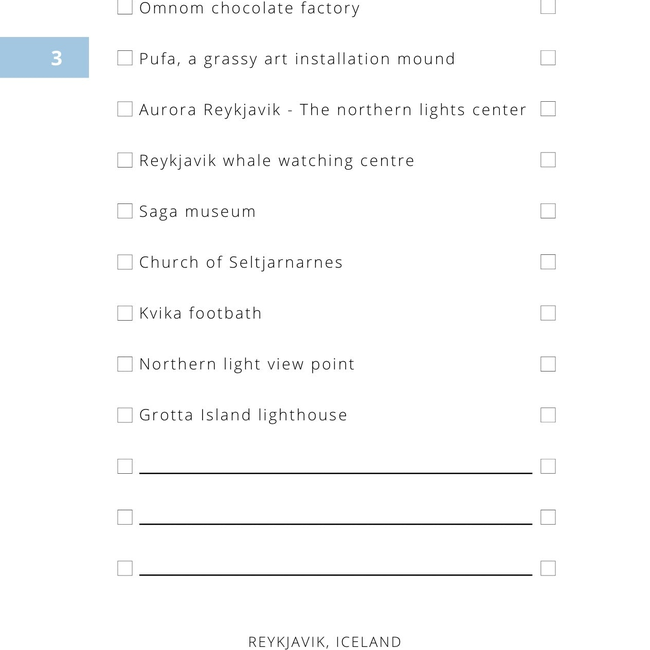Check the left box of last blank line
This screenshot has height=650, width=650.
pos(125,568)
